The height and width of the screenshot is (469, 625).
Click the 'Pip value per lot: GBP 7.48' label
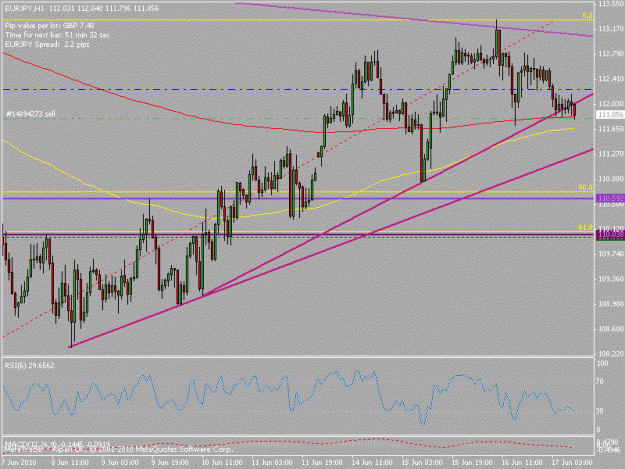(50, 26)
